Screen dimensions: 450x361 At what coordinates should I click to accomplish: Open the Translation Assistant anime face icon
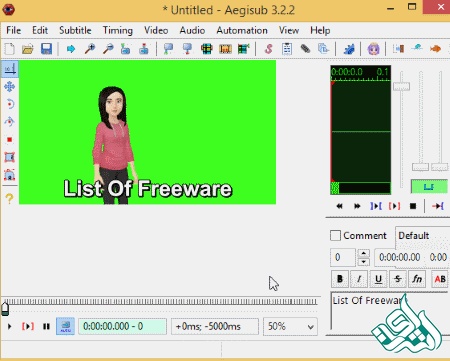point(374,49)
